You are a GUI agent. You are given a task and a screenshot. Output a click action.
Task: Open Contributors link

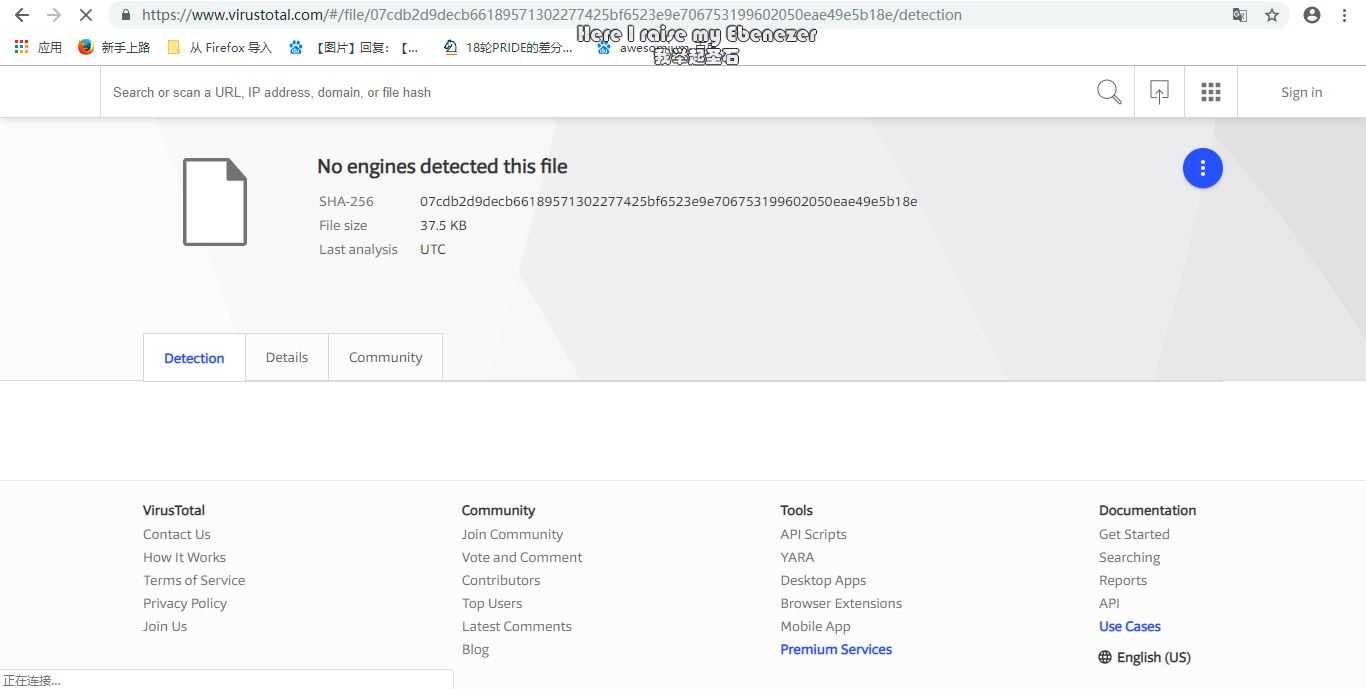click(501, 580)
